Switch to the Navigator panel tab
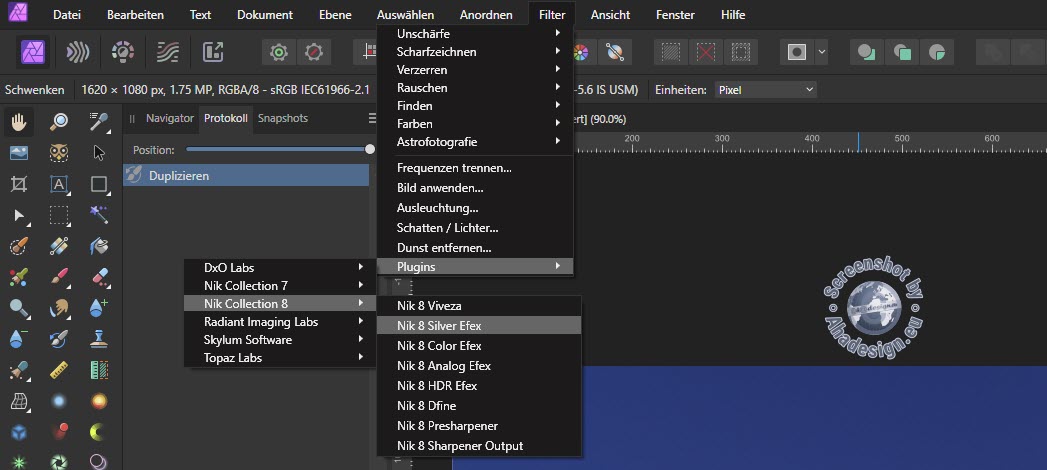 click(170, 118)
